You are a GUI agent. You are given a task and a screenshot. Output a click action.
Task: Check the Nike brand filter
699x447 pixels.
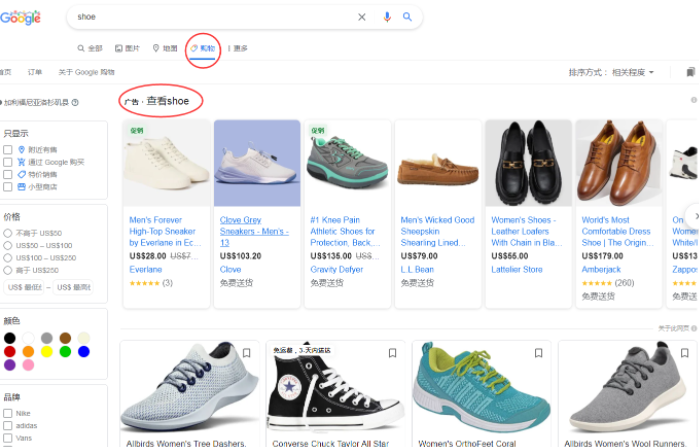(x=8, y=413)
